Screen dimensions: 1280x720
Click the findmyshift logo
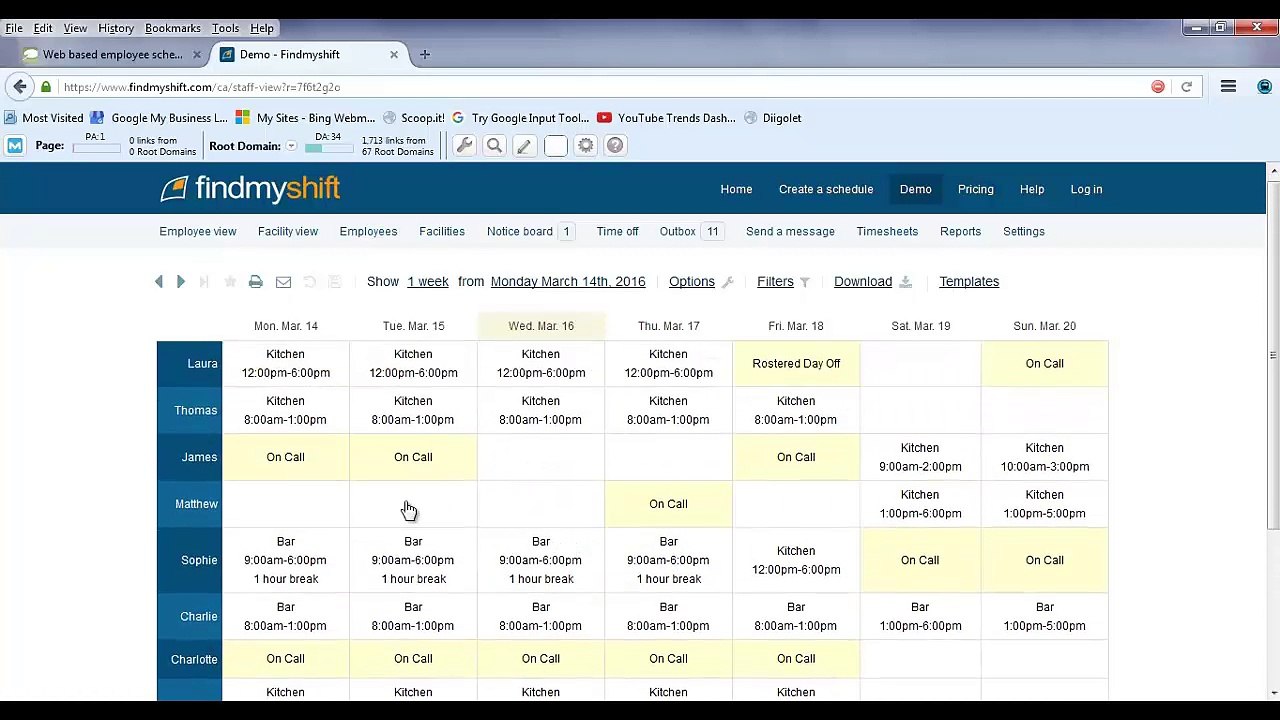coord(250,188)
